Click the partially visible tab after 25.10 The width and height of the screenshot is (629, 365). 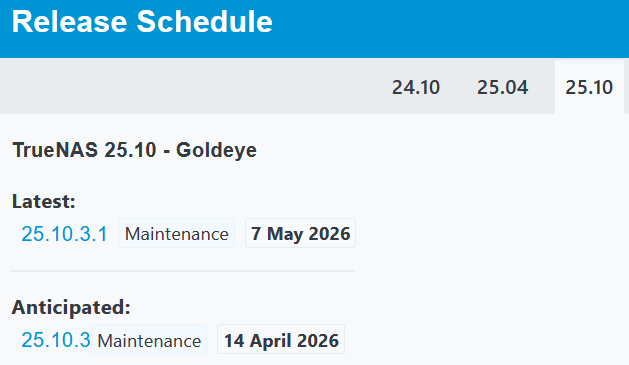coord(627,87)
